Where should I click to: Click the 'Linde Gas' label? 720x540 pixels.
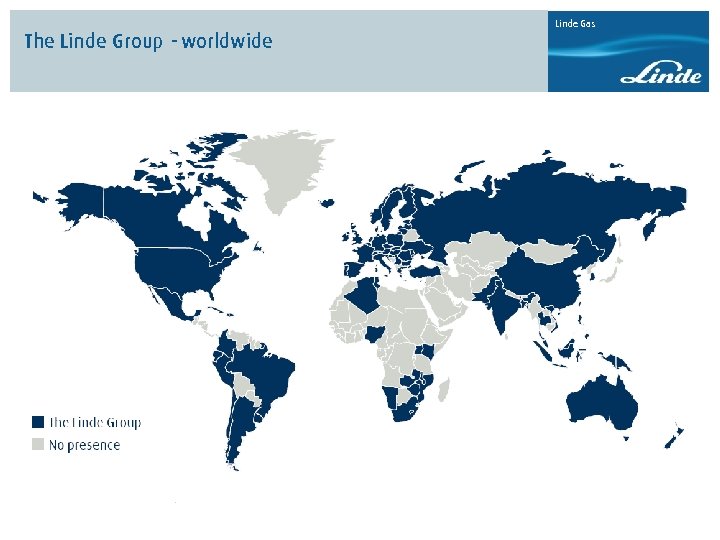pos(575,23)
